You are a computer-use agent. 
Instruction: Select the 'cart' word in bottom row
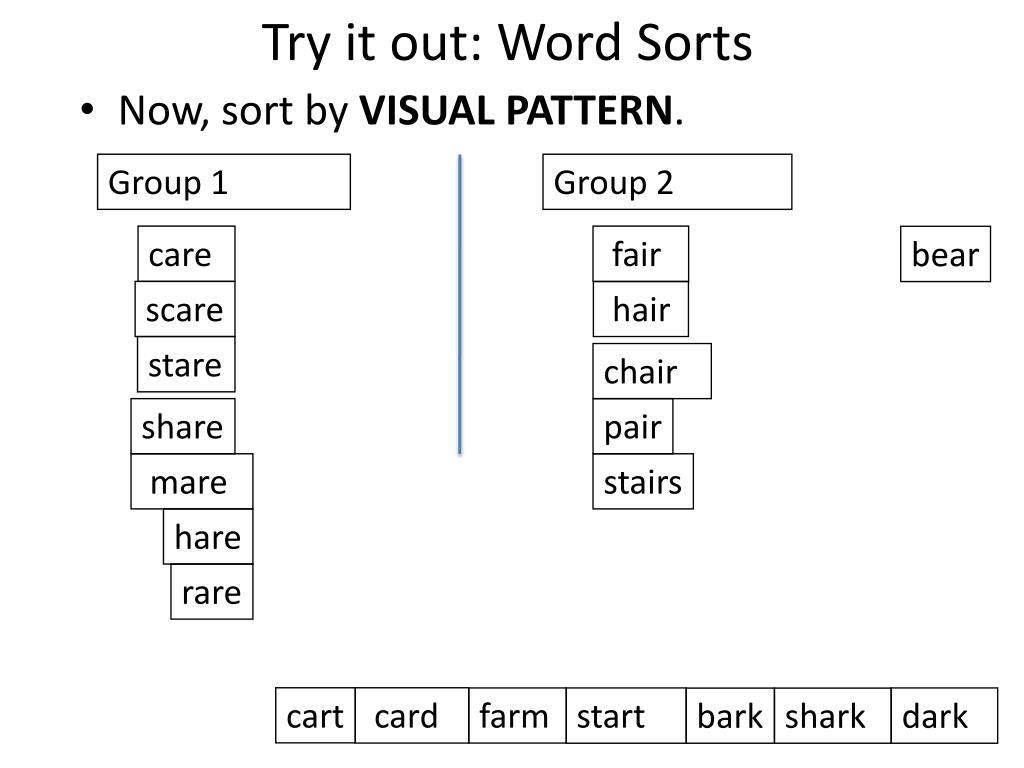315,716
